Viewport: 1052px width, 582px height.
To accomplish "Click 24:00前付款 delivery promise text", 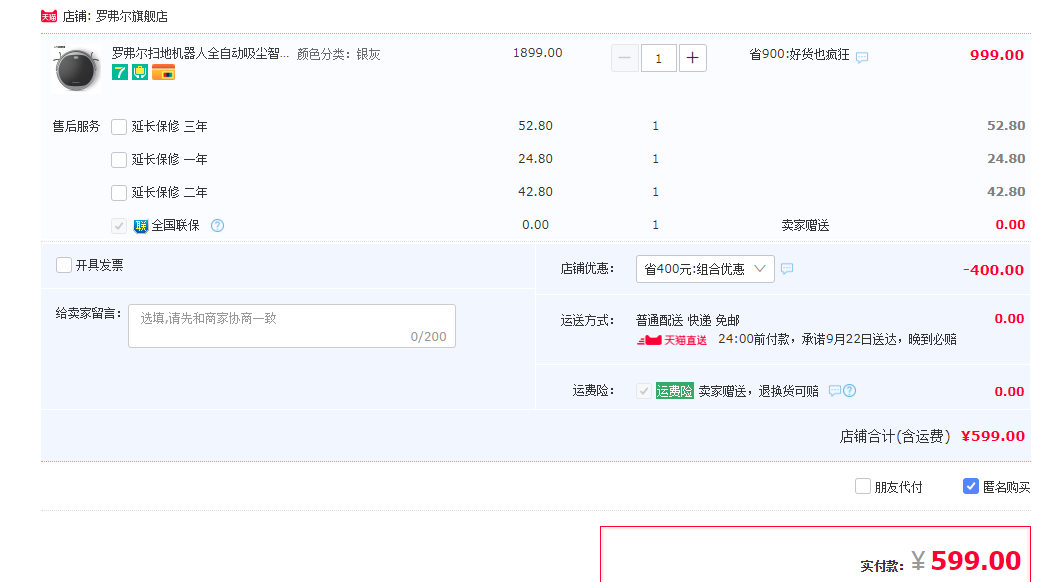I will coord(837,340).
